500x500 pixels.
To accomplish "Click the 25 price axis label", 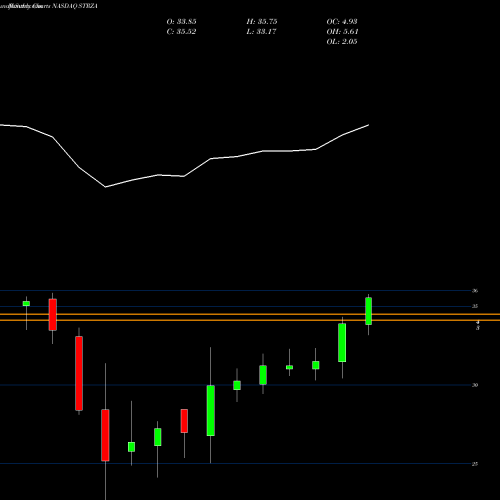I will (475, 464).
